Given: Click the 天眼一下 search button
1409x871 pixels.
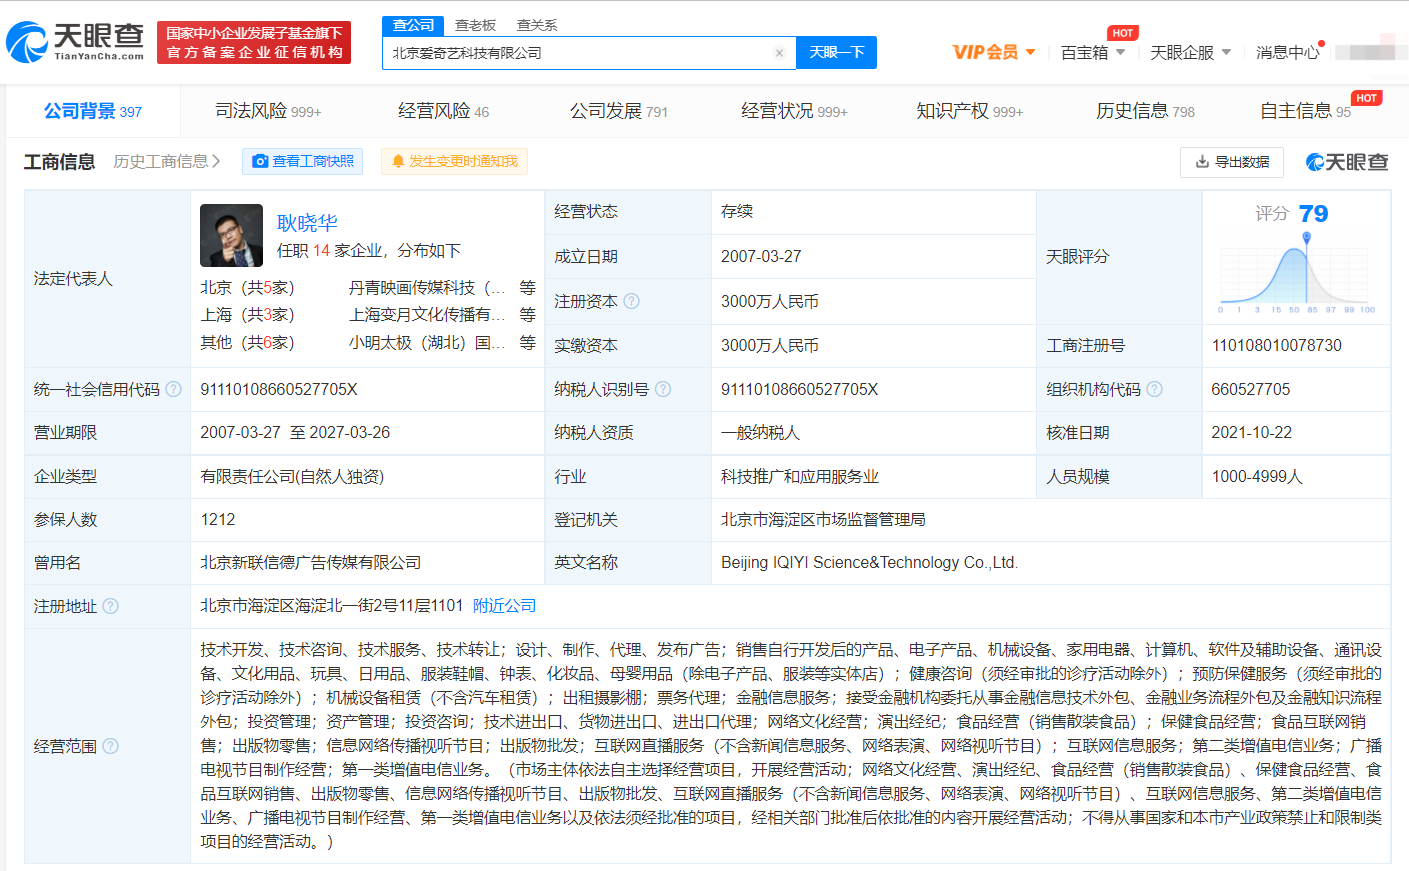Looking at the screenshot, I should point(836,53).
